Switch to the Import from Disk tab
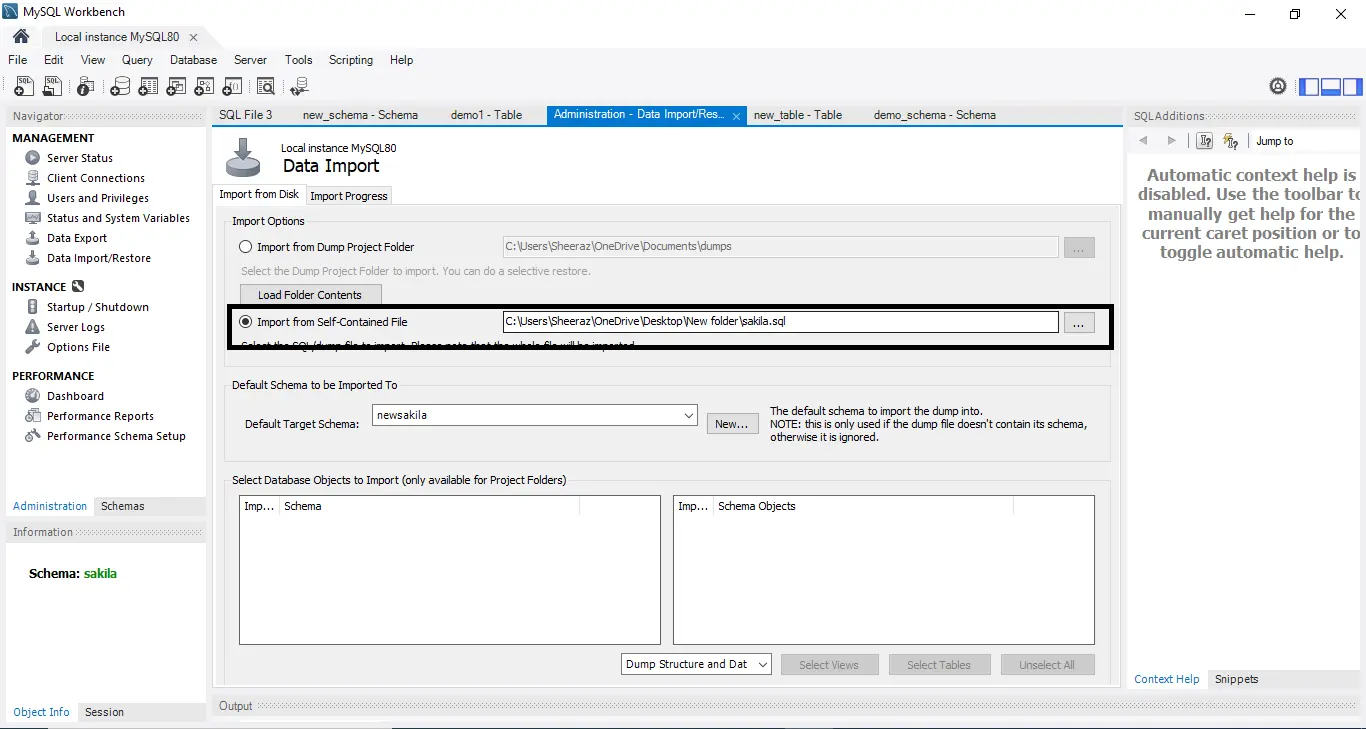The height and width of the screenshot is (729, 1366). tap(259, 194)
